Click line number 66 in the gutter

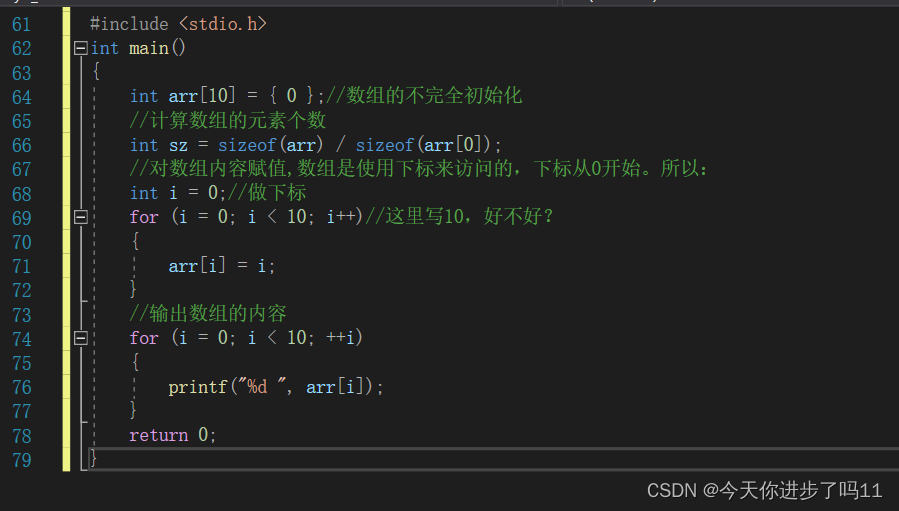[22, 145]
